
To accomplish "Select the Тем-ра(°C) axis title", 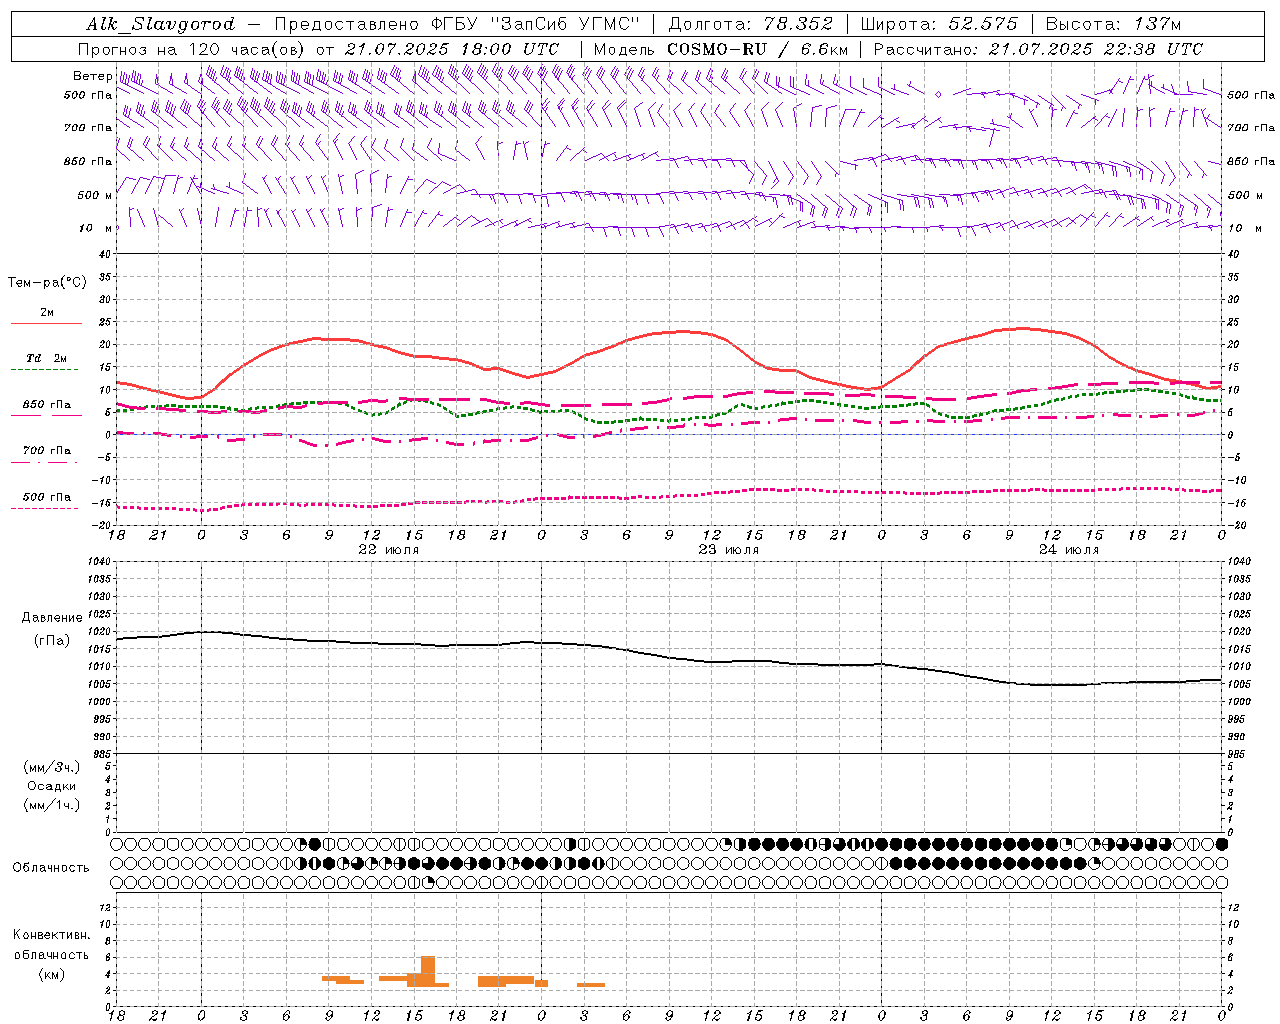I will point(47,283).
